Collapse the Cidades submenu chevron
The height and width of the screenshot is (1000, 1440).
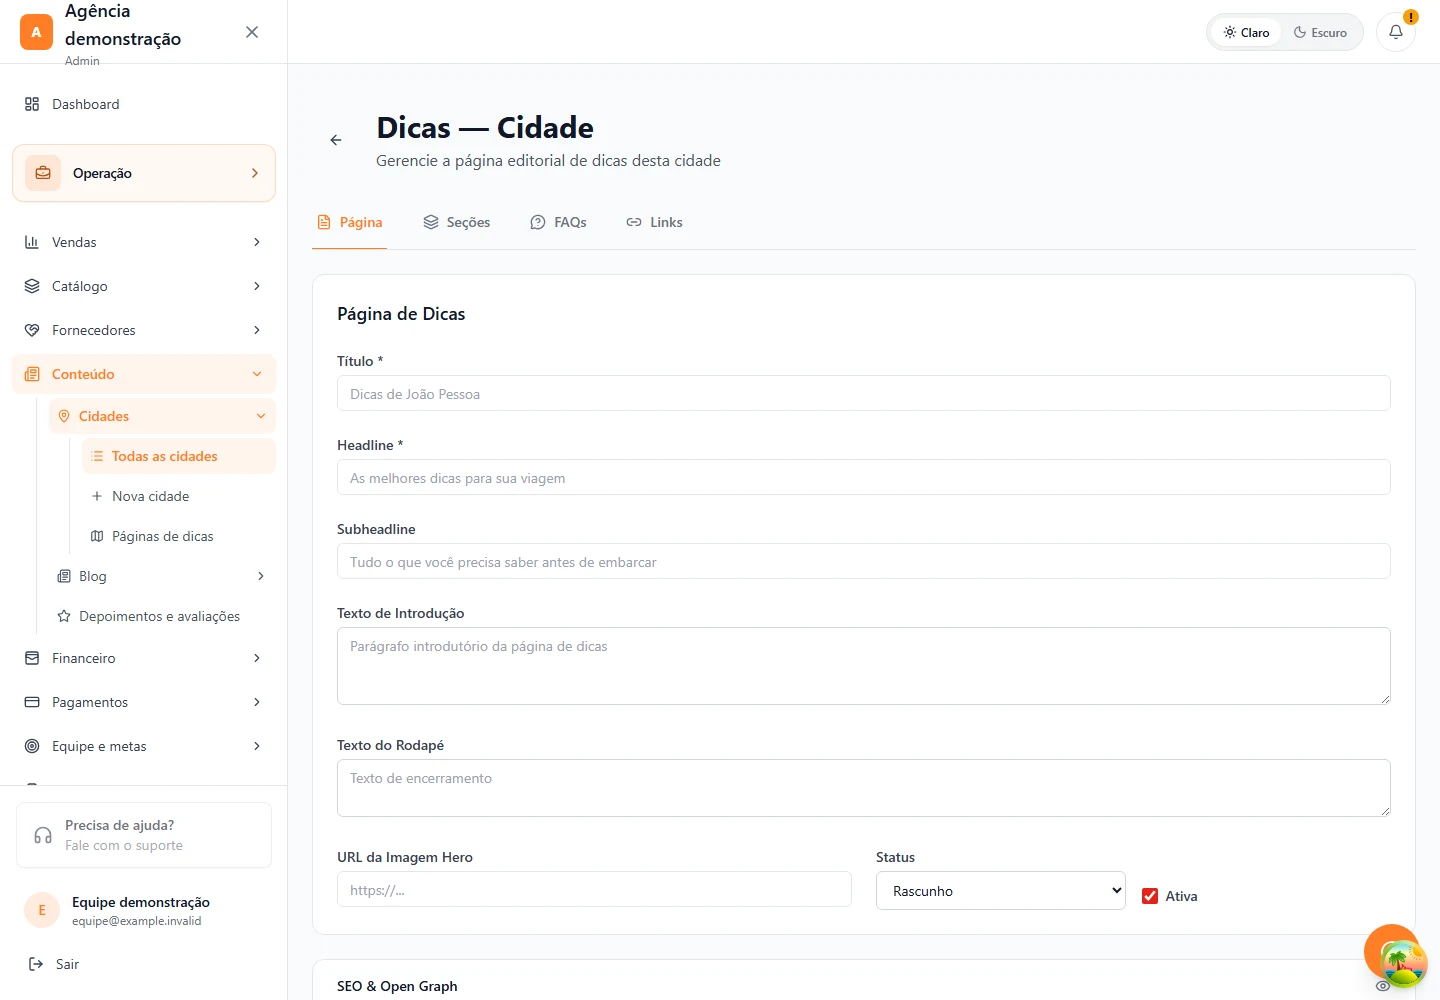pyautogui.click(x=261, y=416)
